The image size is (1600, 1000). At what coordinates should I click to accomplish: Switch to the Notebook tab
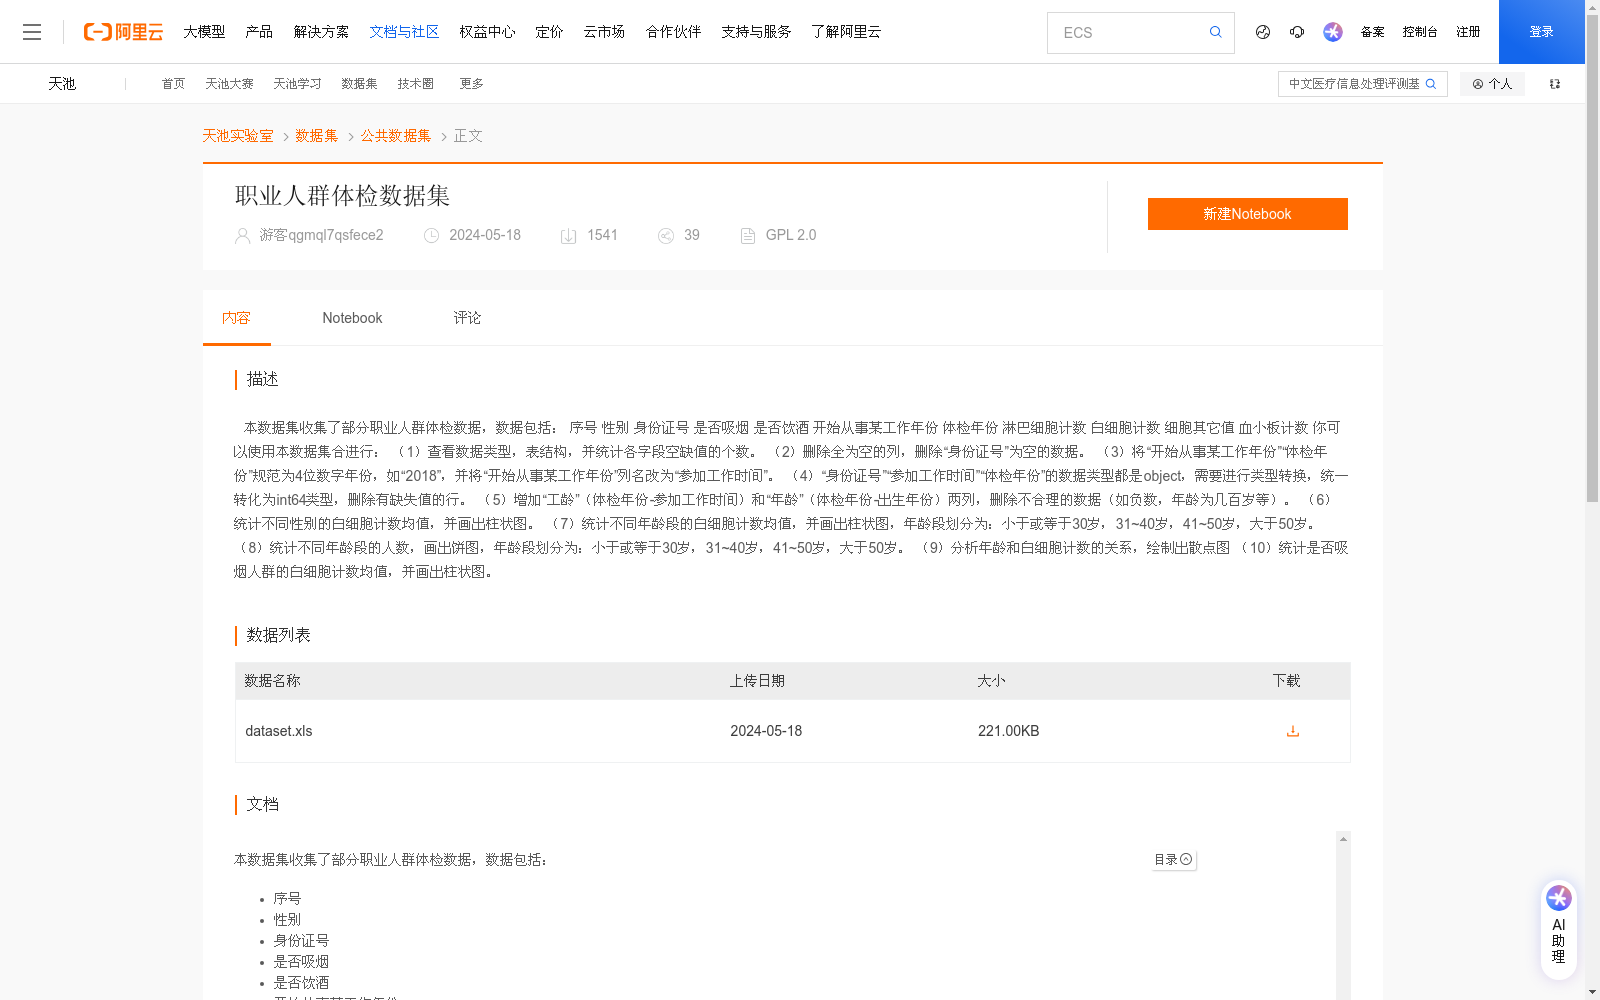[x=352, y=317]
